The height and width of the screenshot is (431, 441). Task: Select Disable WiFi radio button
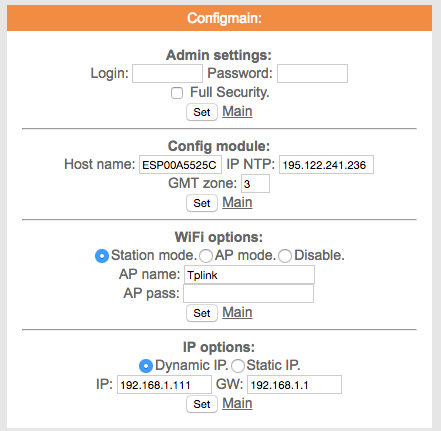coord(285,256)
